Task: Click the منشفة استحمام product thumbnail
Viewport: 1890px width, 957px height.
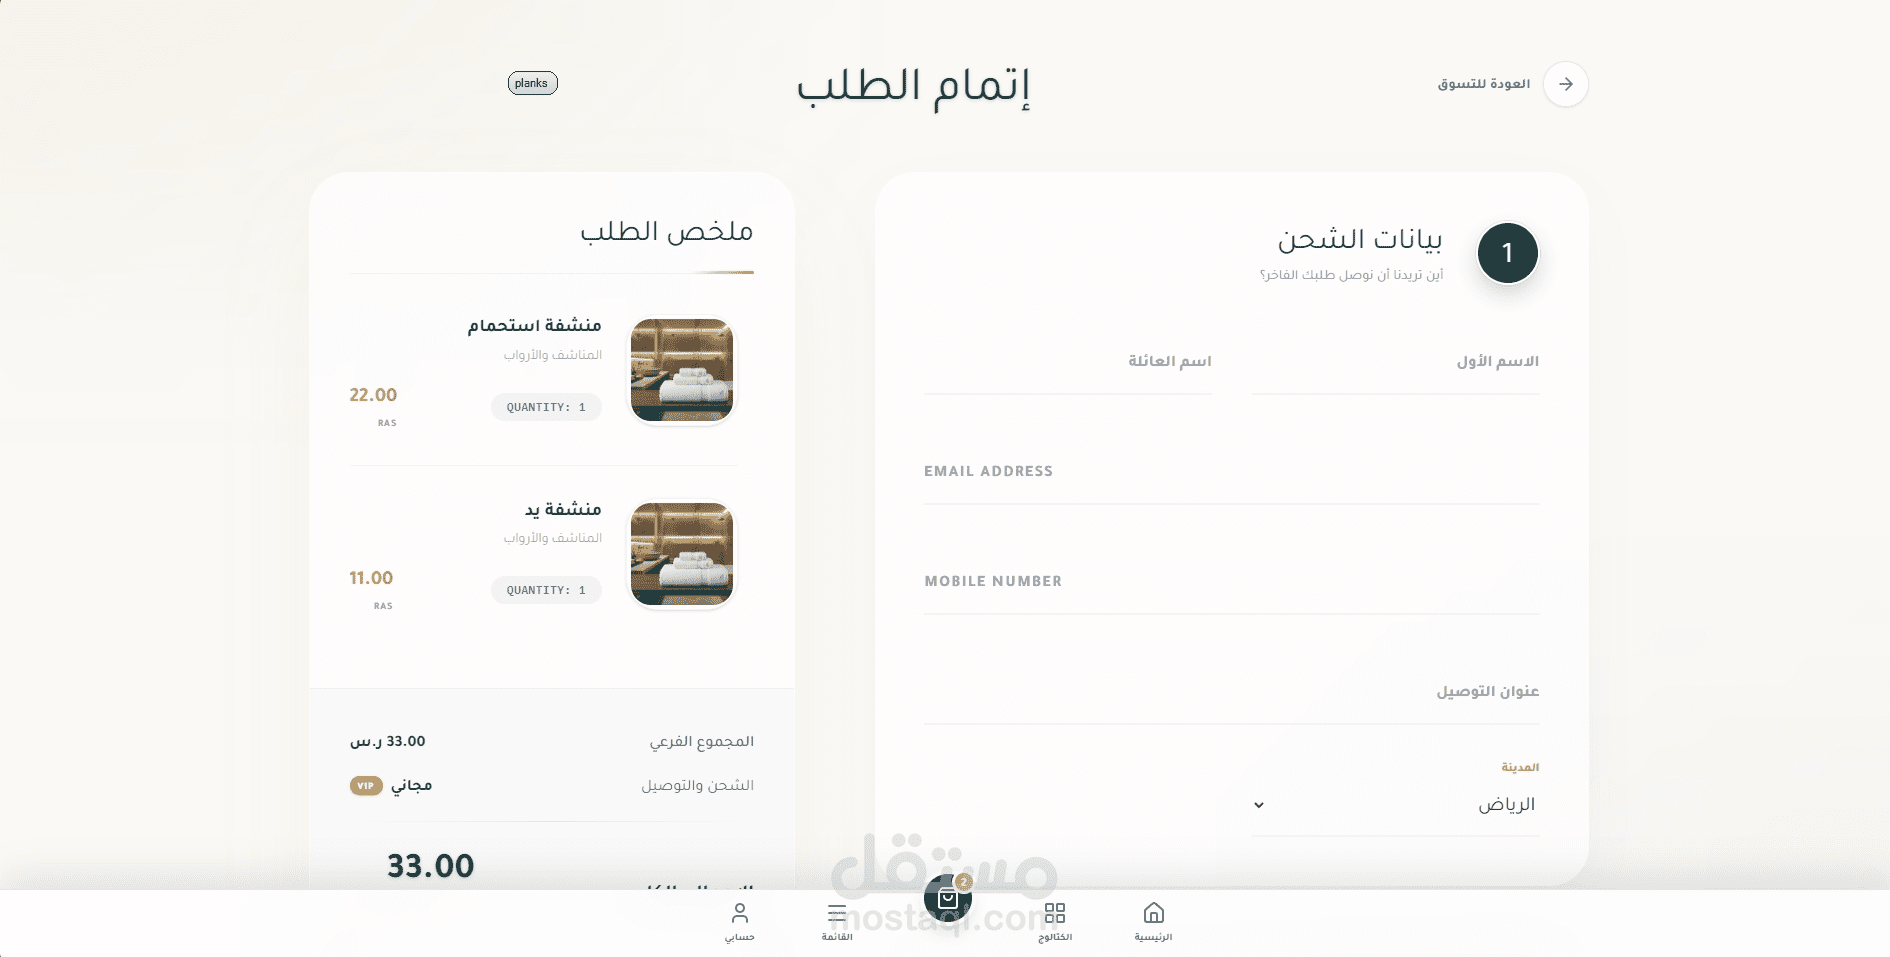Action: [682, 371]
